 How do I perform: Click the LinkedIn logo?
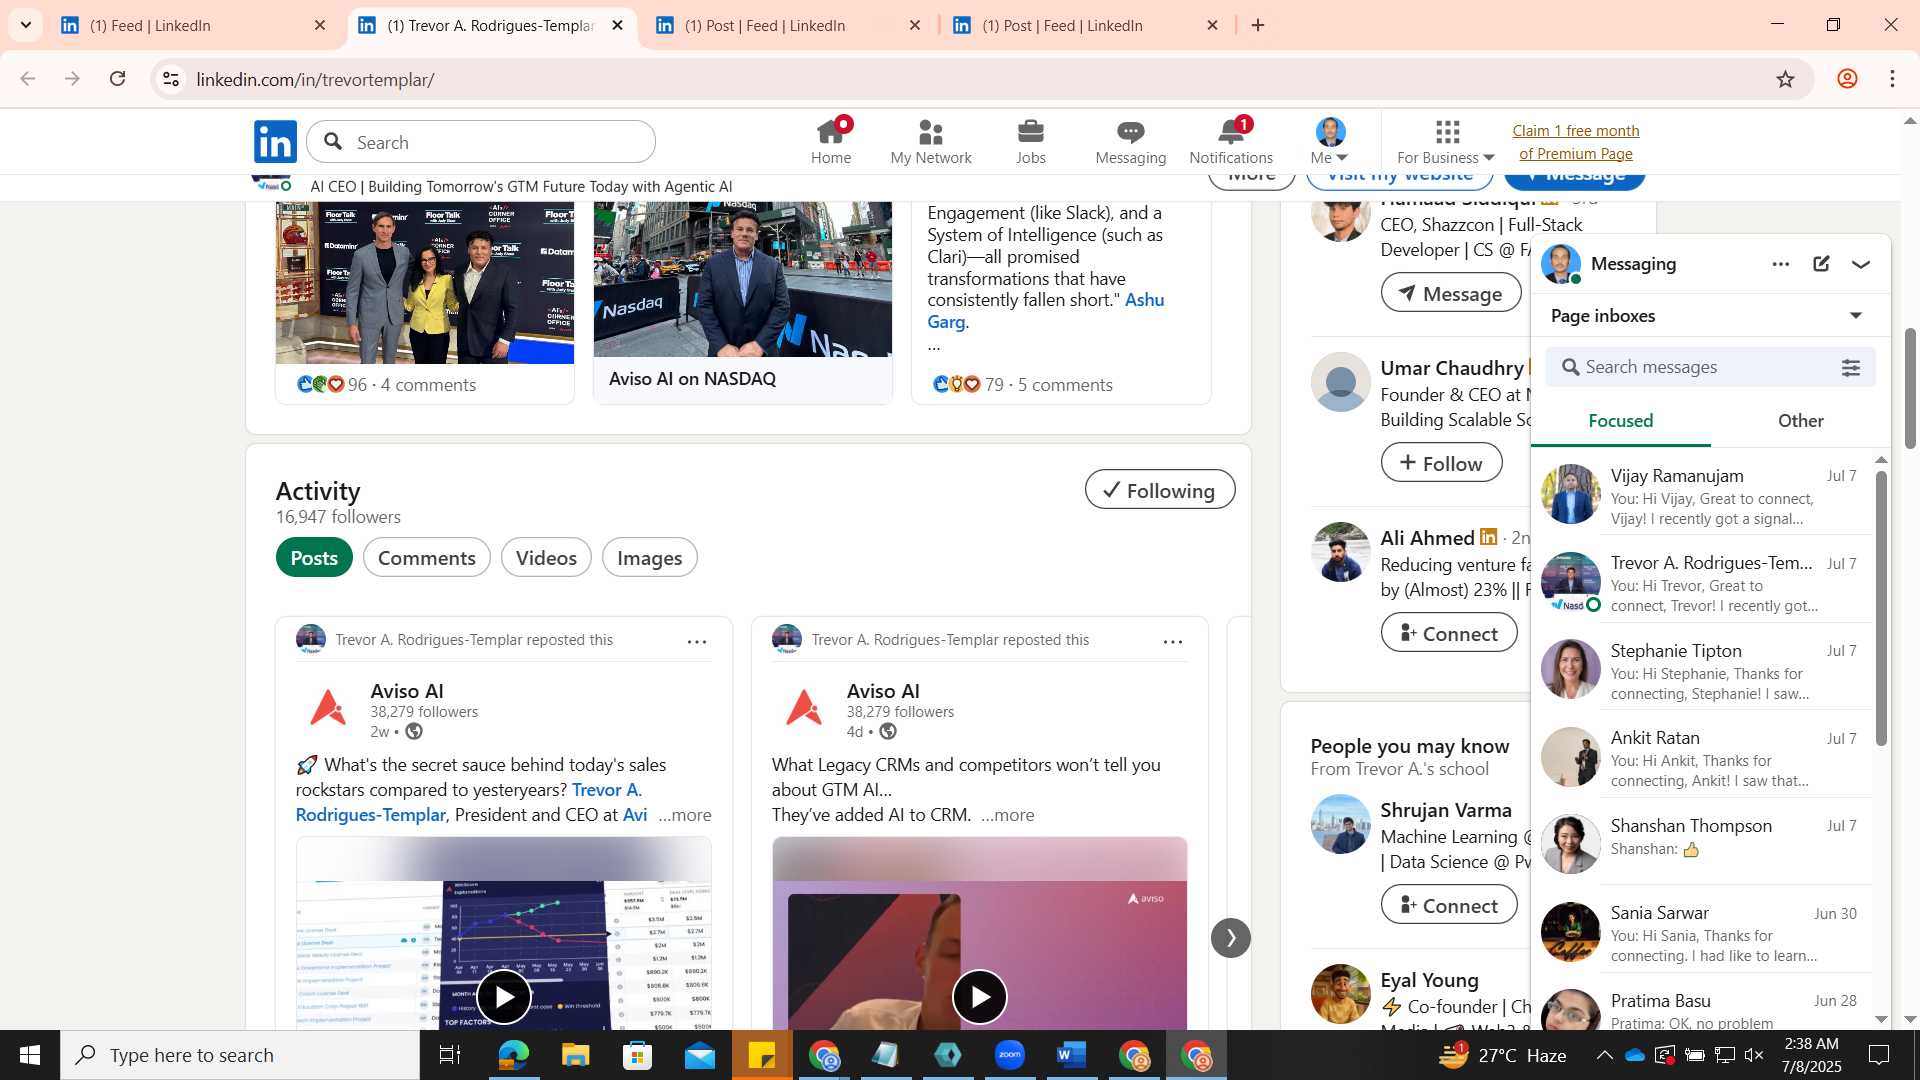(275, 142)
